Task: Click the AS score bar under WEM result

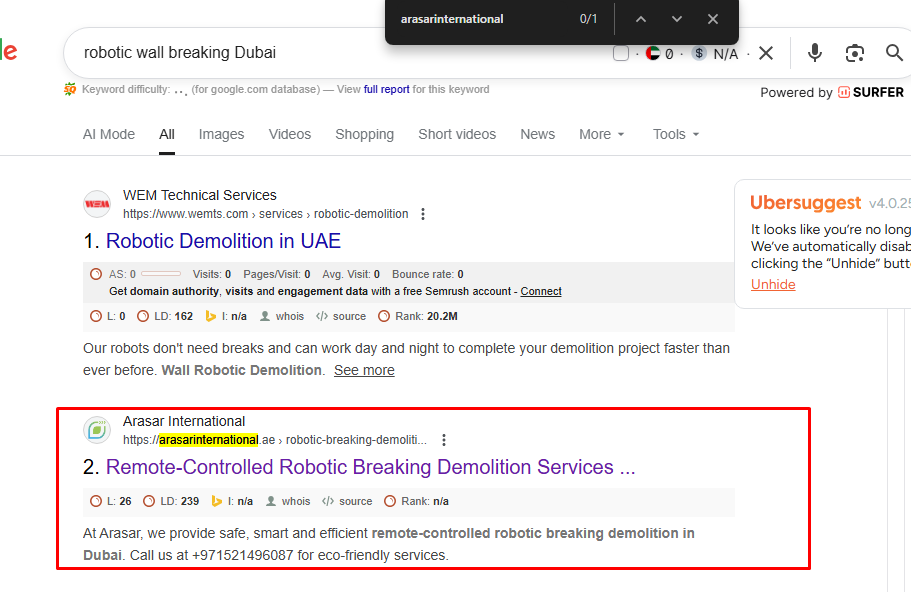Action: pyautogui.click(x=161, y=274)
